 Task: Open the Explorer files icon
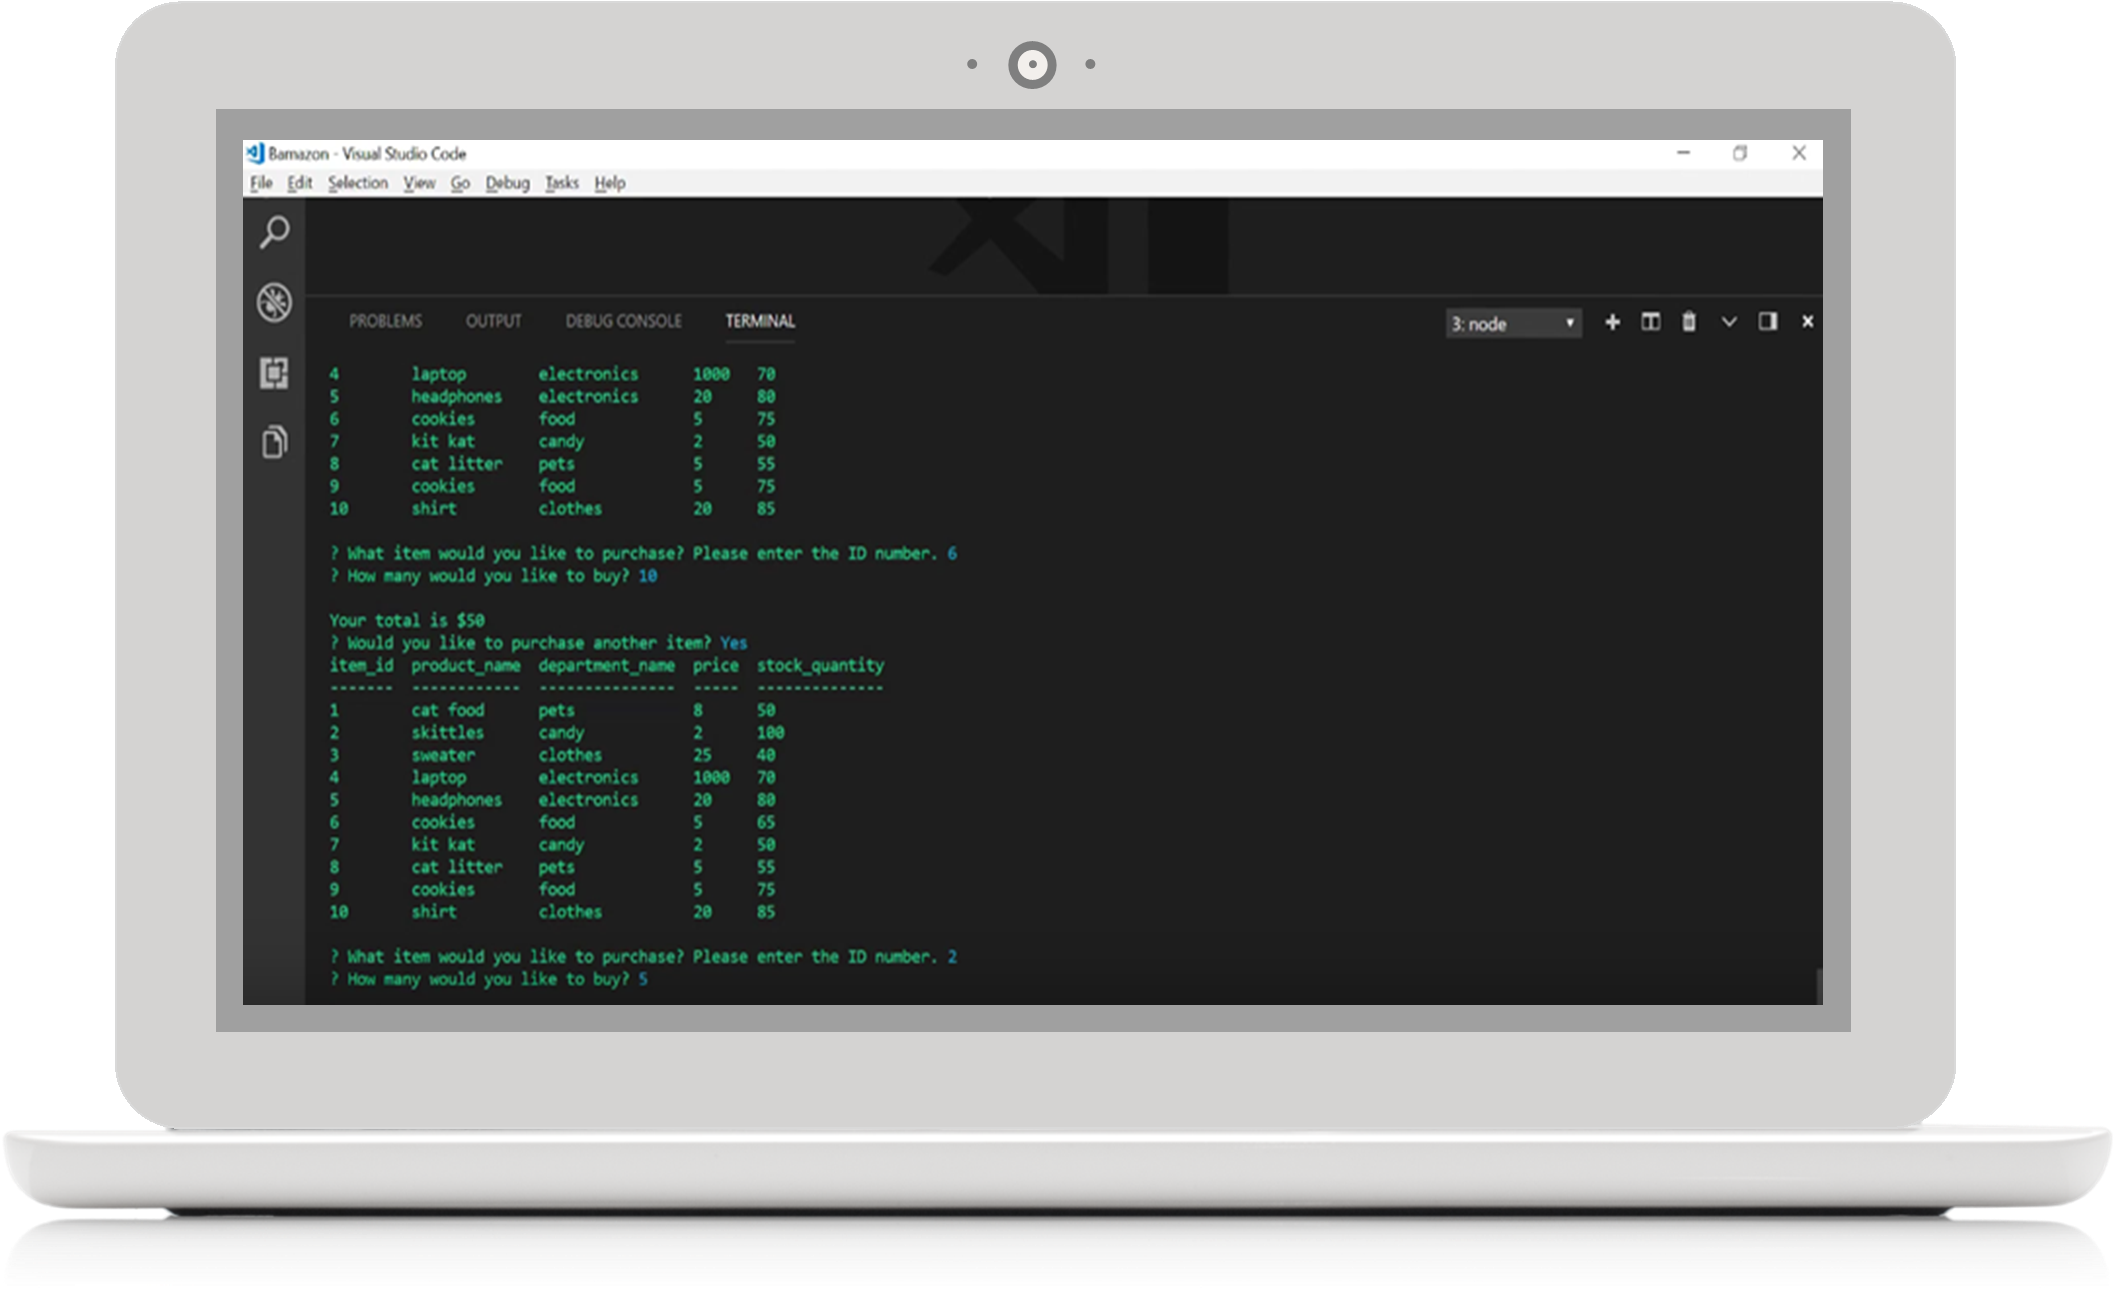[275, 441]
